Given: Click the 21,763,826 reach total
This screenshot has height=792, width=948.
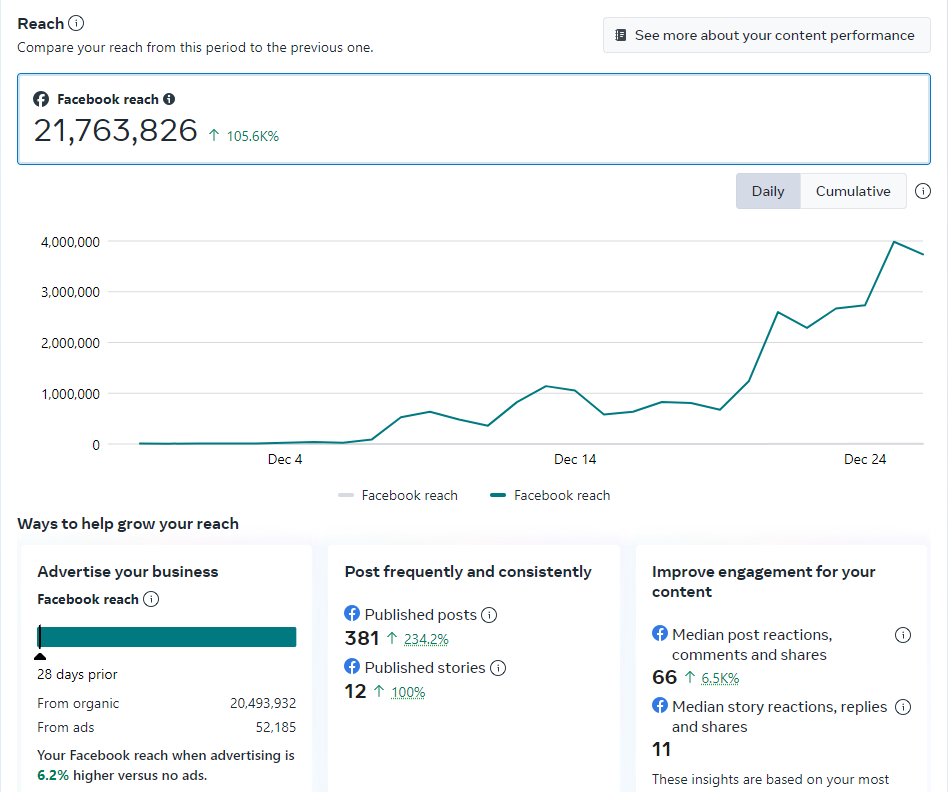Looking at the screenshot, I should (115, 131).
